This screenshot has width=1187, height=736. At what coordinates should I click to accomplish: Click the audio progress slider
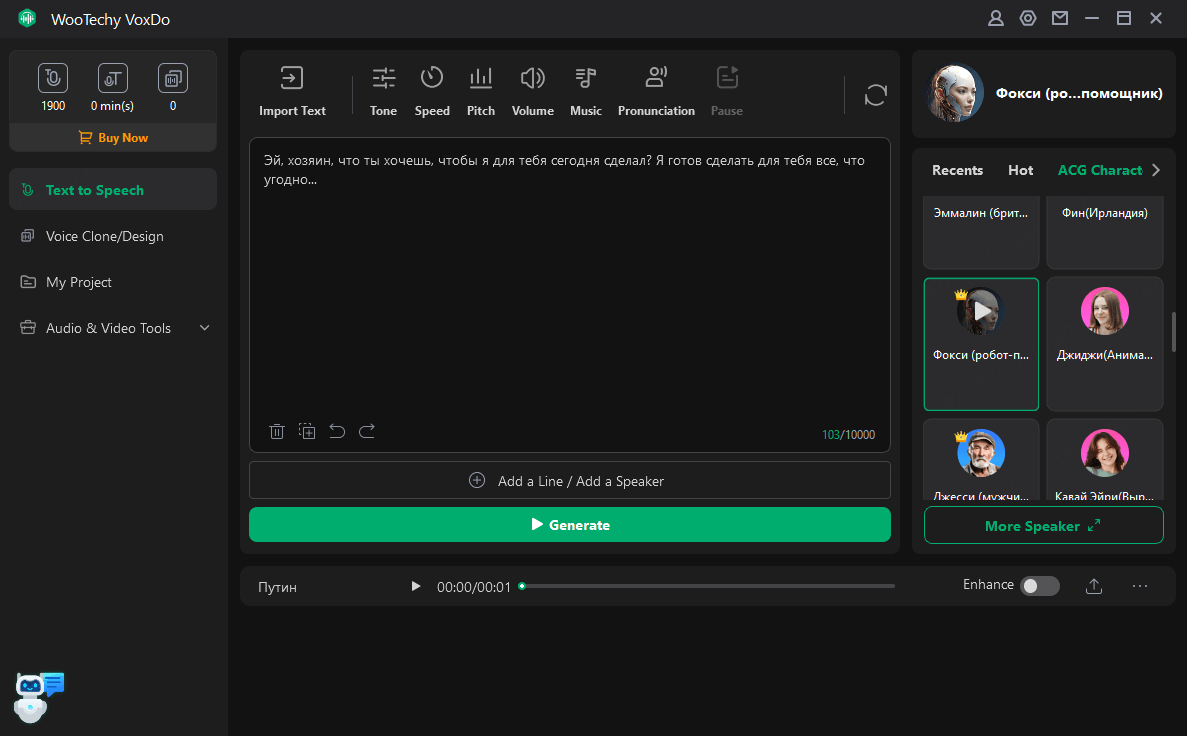point(709,586)
